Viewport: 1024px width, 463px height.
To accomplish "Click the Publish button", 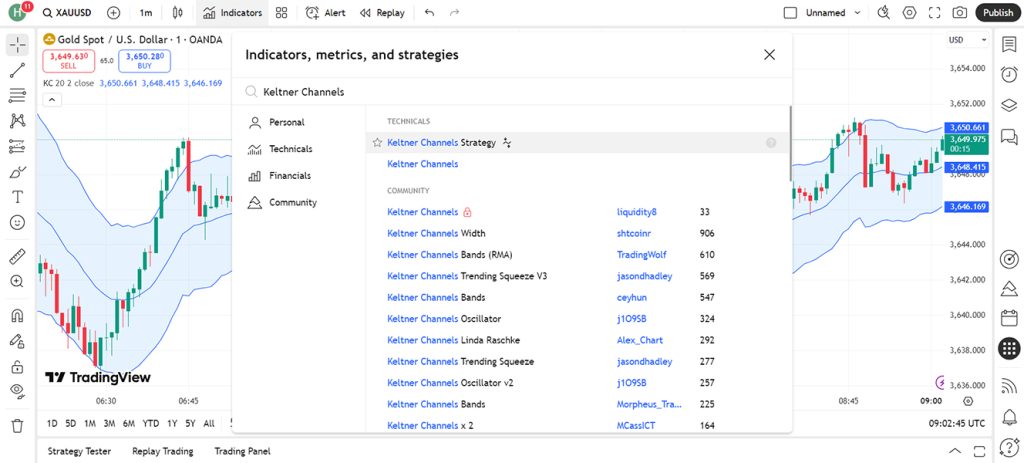I will pos(998,12).
